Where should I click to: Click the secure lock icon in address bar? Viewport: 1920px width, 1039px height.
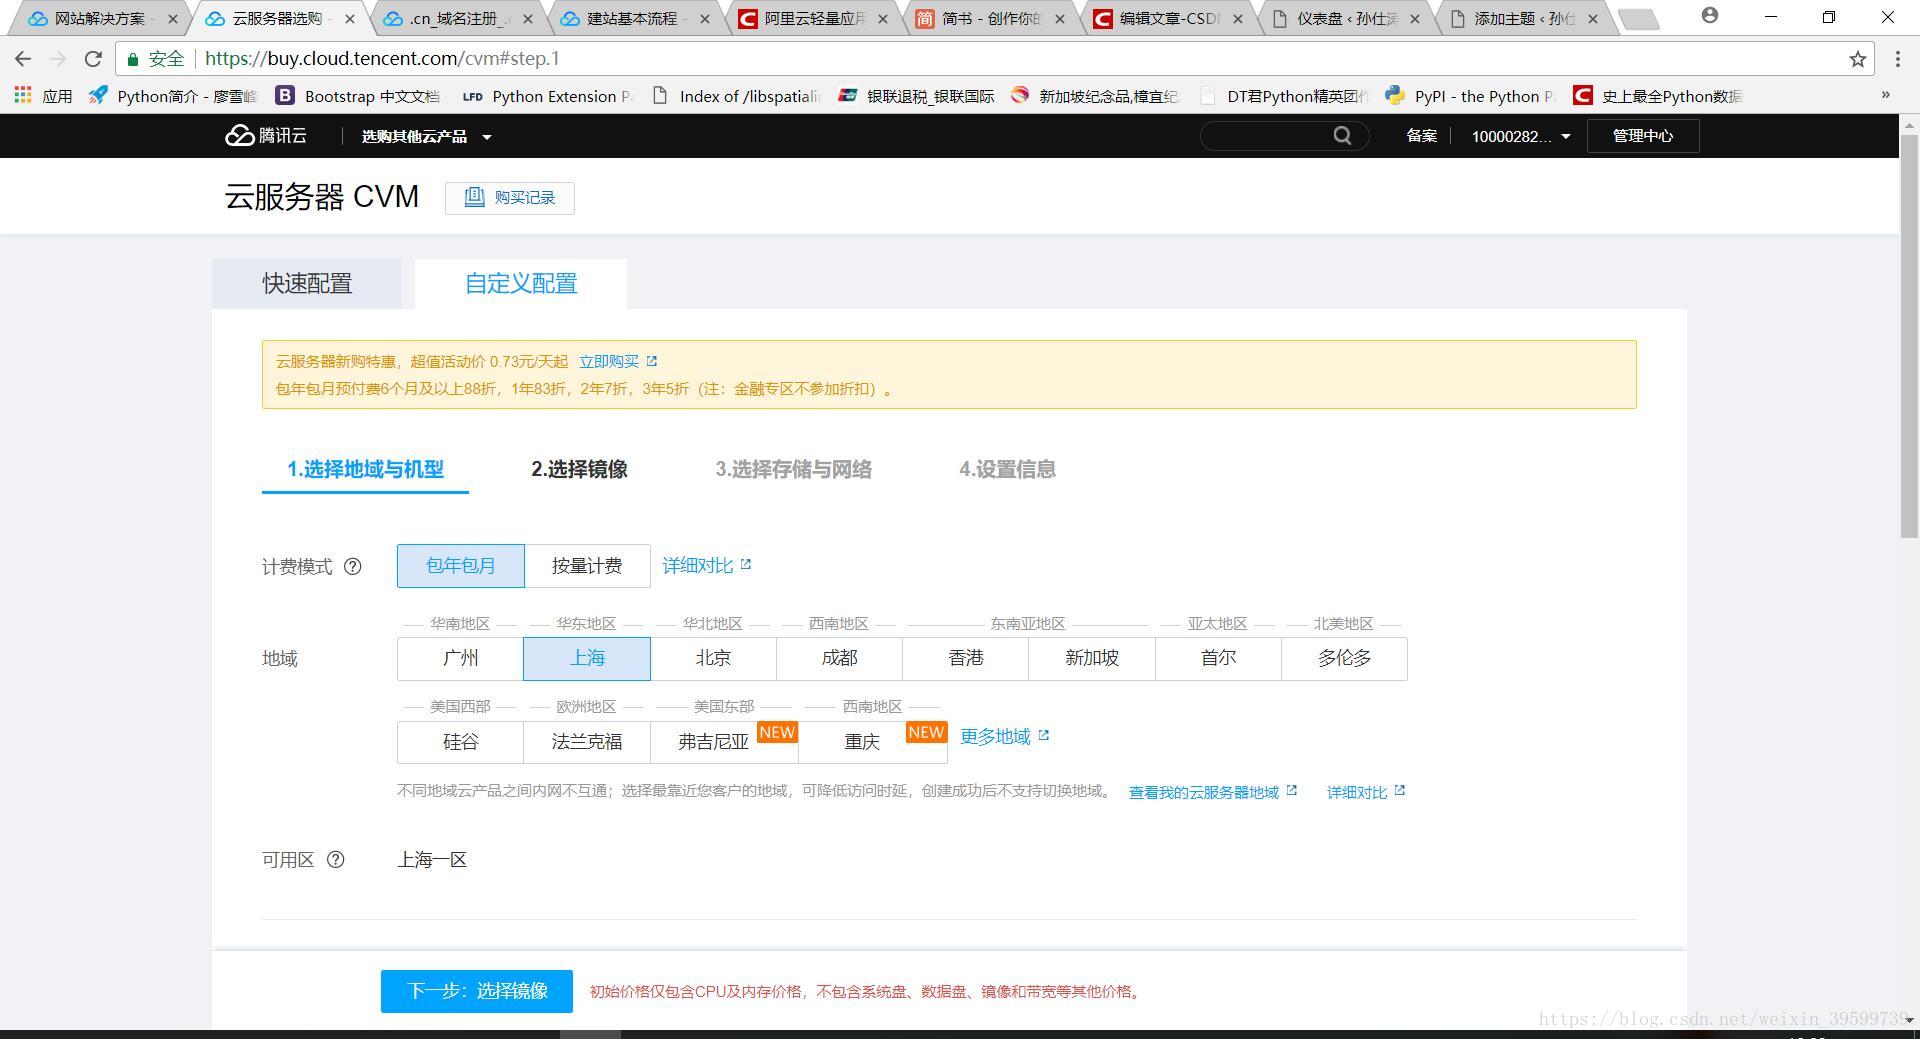[x=132, y=59]
